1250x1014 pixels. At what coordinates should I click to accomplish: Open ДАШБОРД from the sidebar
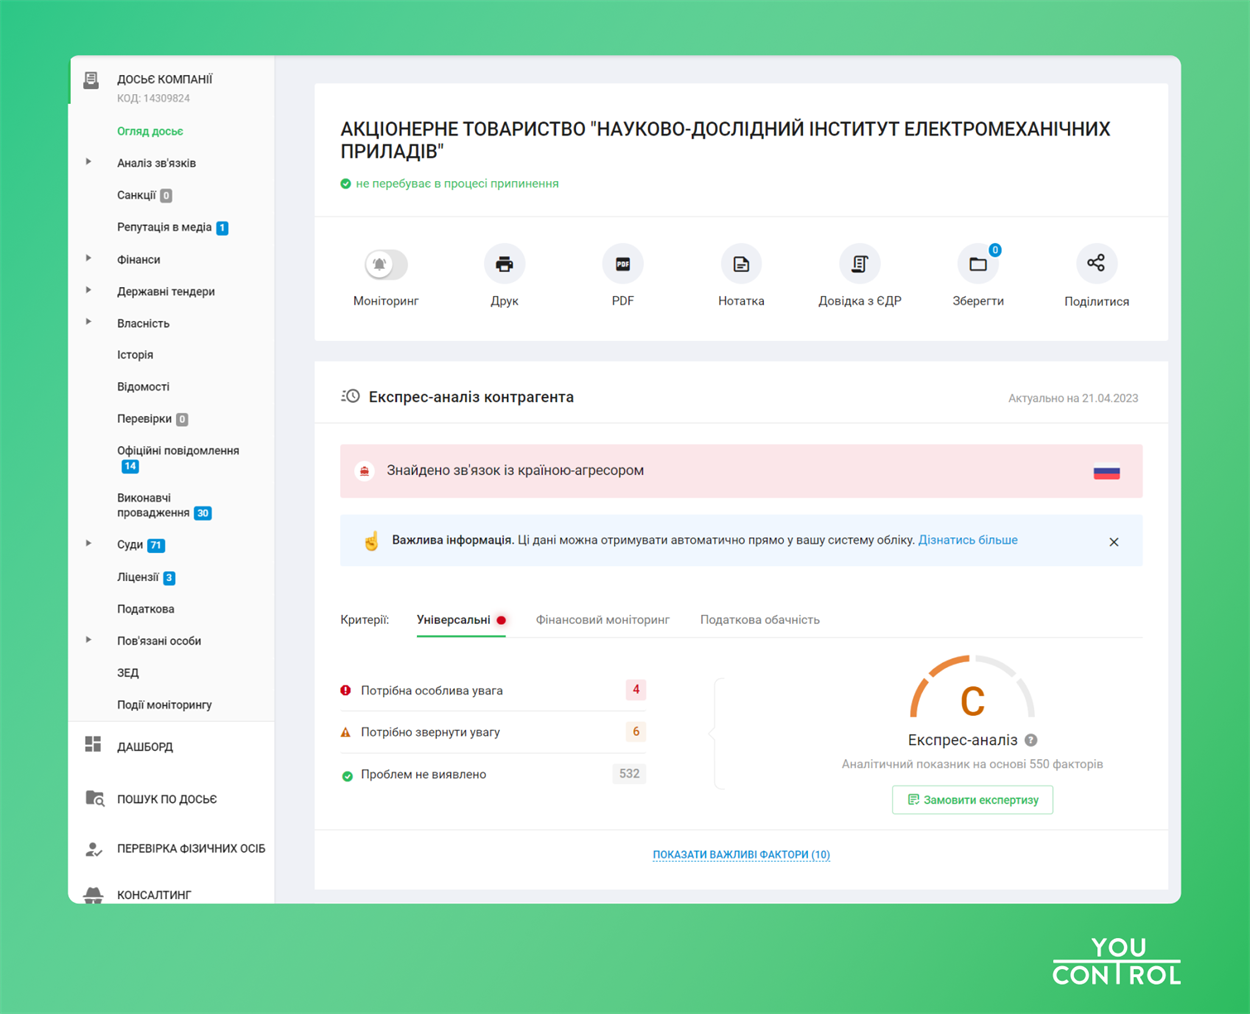pyautogui.click(x=145, y=747)
